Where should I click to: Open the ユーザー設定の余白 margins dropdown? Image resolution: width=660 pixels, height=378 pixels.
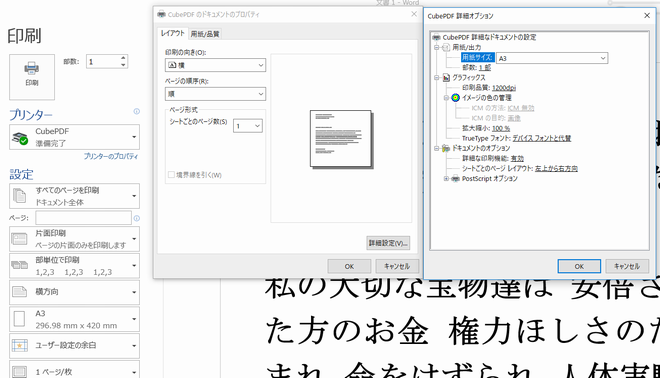tap(75, 346)
